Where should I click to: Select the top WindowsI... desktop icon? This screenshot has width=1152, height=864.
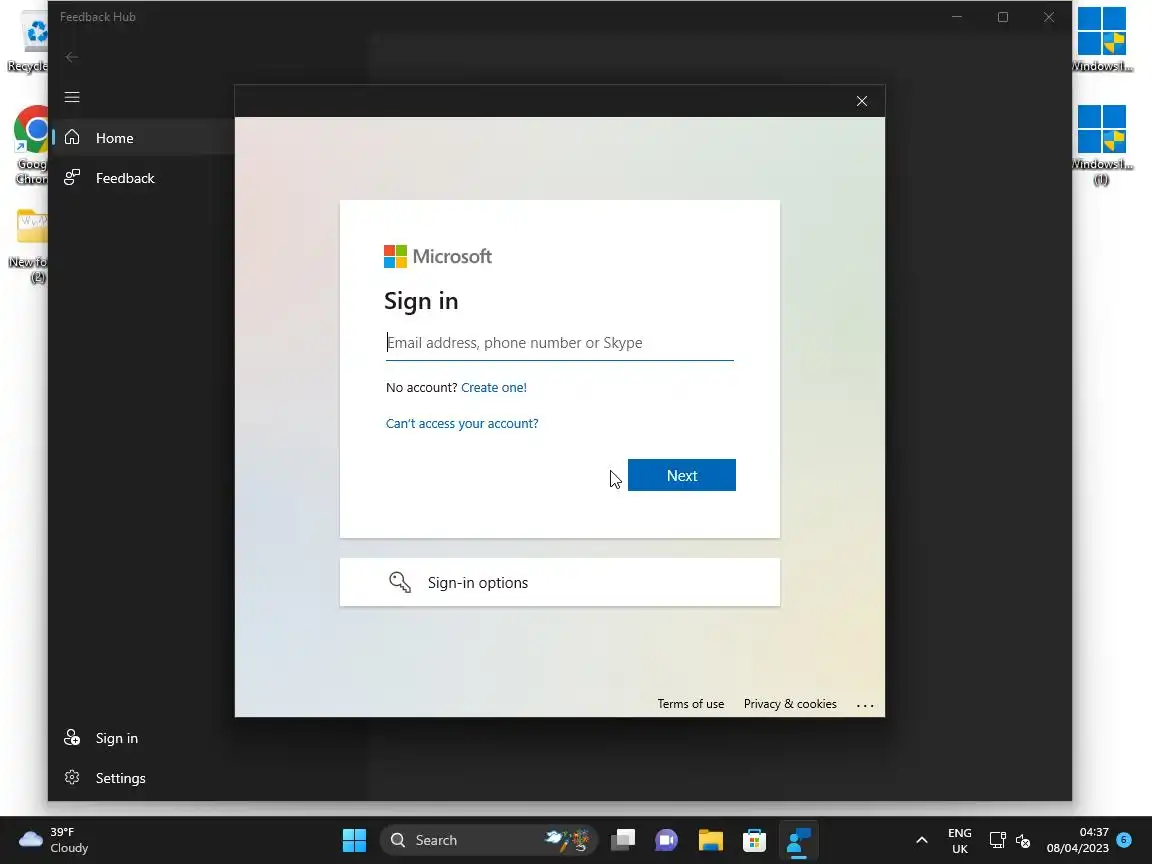1101,40
